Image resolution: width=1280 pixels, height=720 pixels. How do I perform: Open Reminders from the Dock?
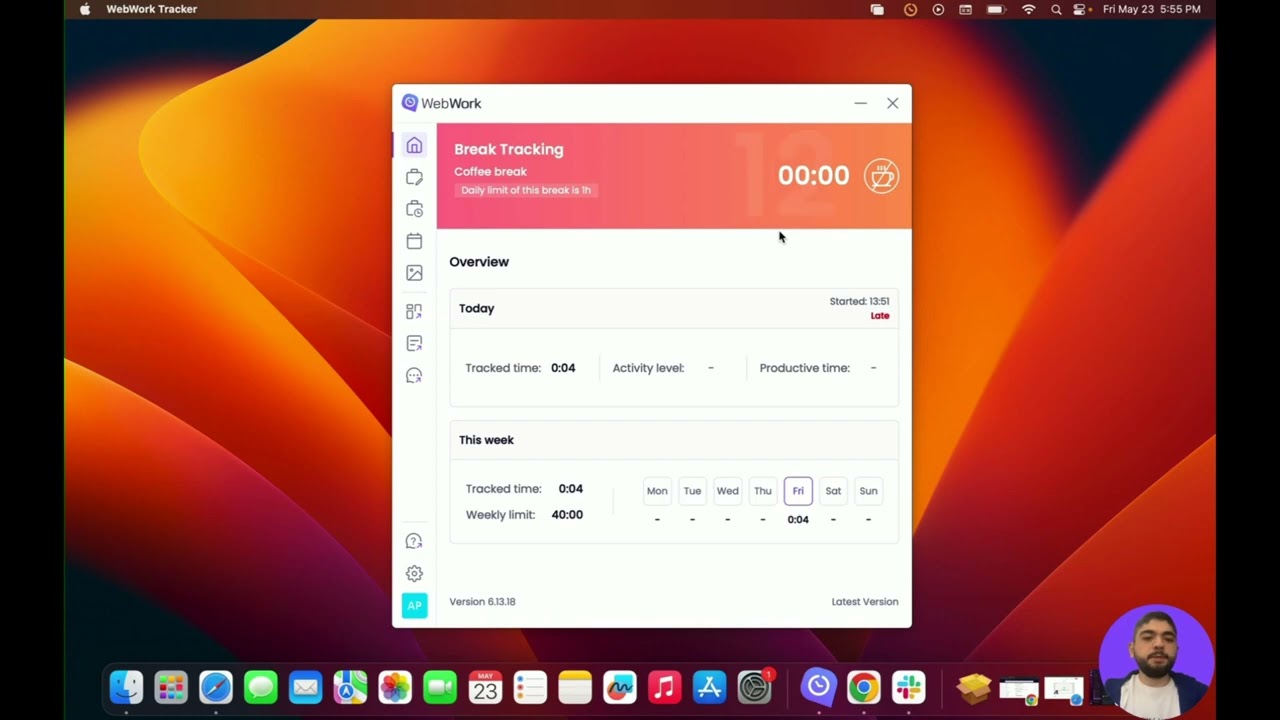point(530,687)
